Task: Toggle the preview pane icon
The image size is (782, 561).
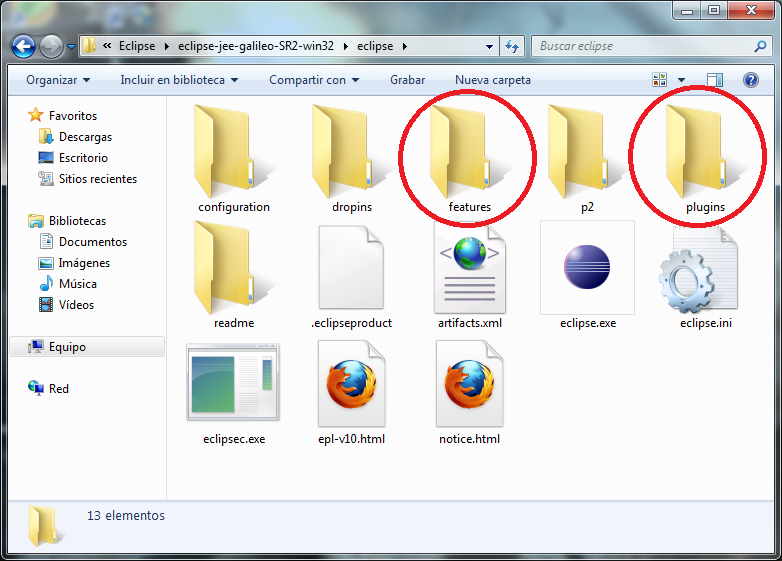Action: pyautogui.click(x=715, y=80)
